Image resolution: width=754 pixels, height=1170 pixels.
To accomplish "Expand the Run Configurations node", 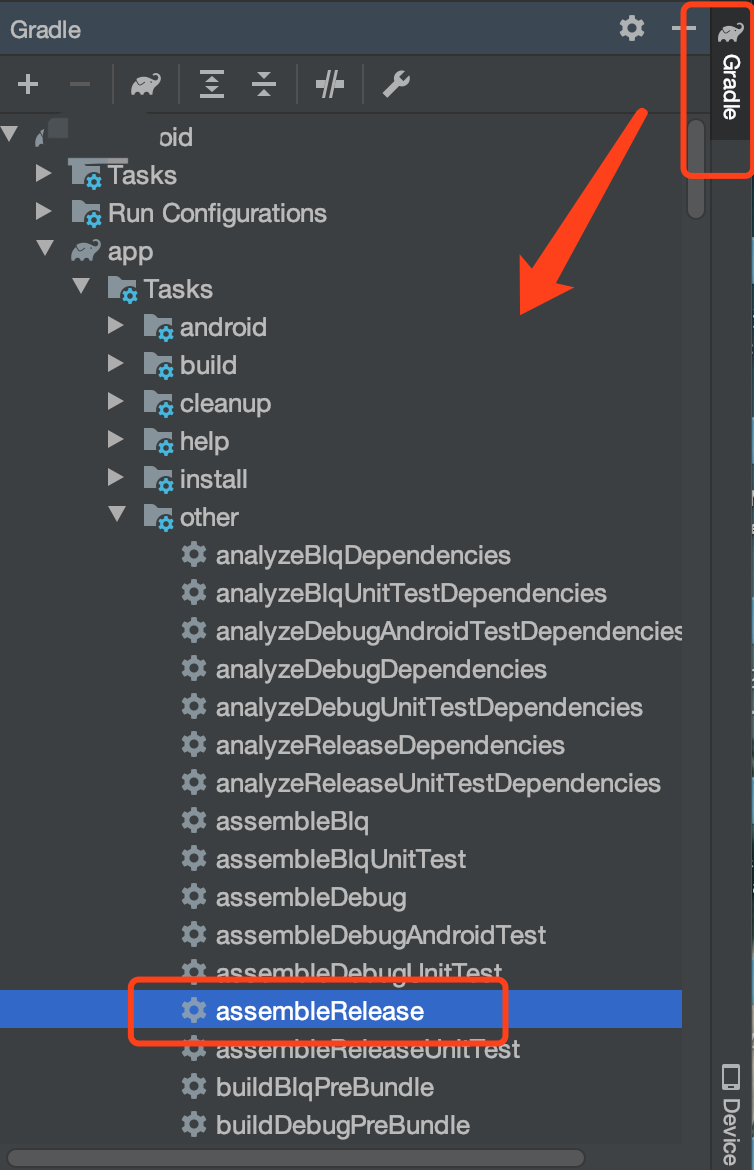I will (43, 212).
